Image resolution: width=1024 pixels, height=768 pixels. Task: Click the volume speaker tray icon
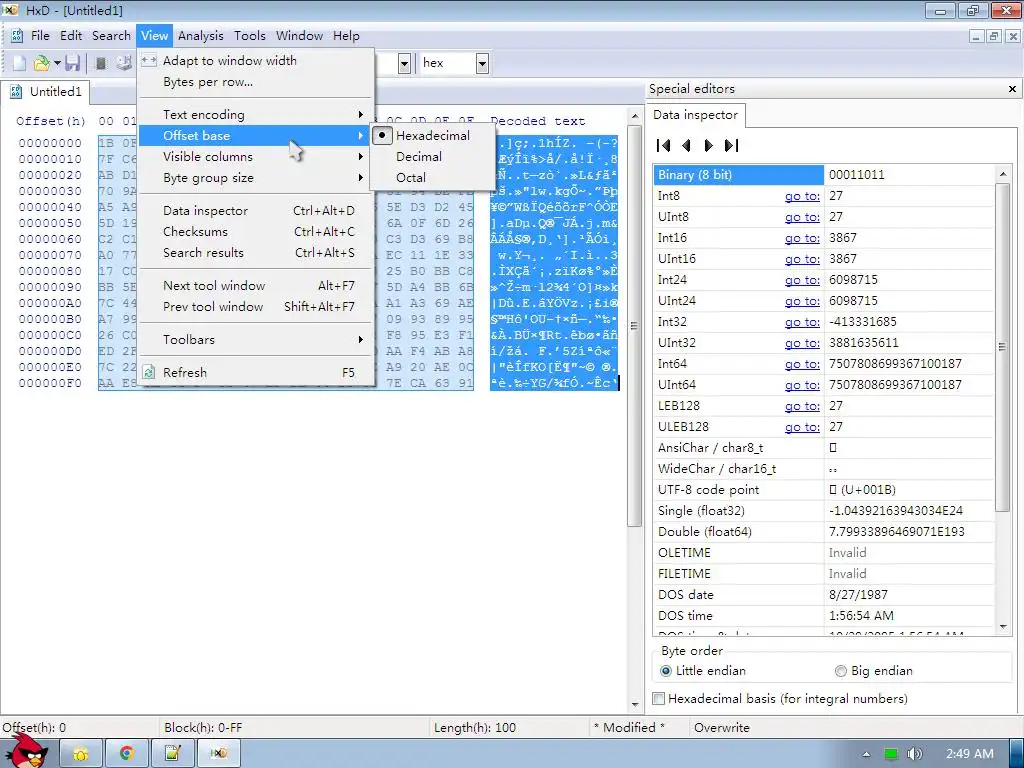915,754
